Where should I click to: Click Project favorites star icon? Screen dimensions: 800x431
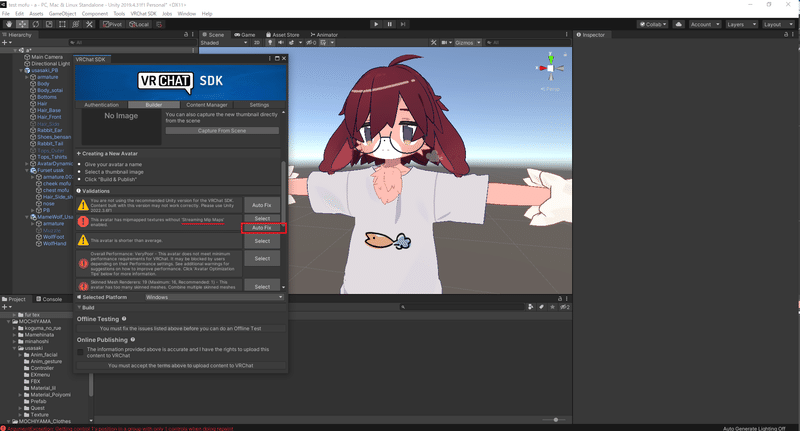coord(552,307)
